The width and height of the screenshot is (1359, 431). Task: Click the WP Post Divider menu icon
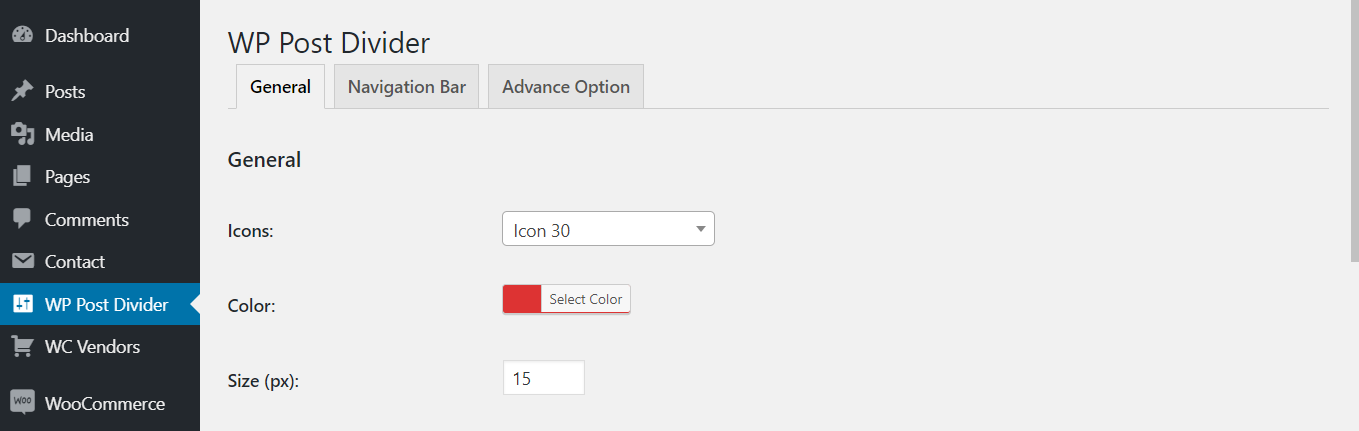[23, 305]
